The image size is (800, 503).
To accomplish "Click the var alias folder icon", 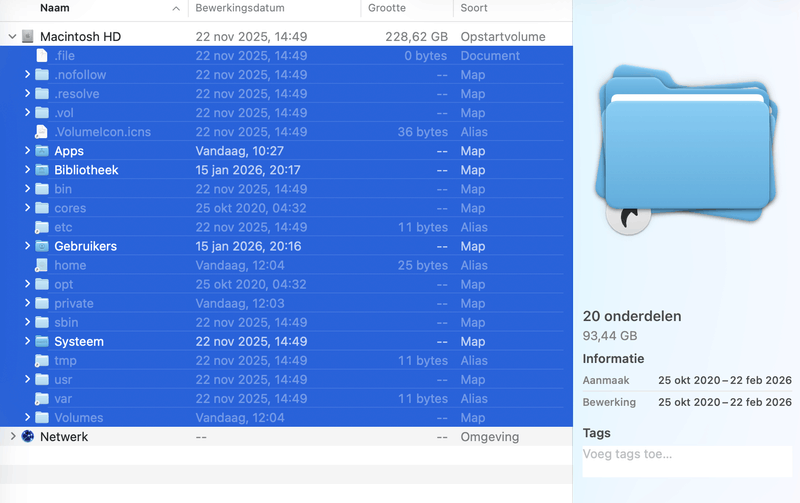I will click(x=42, y=399).
